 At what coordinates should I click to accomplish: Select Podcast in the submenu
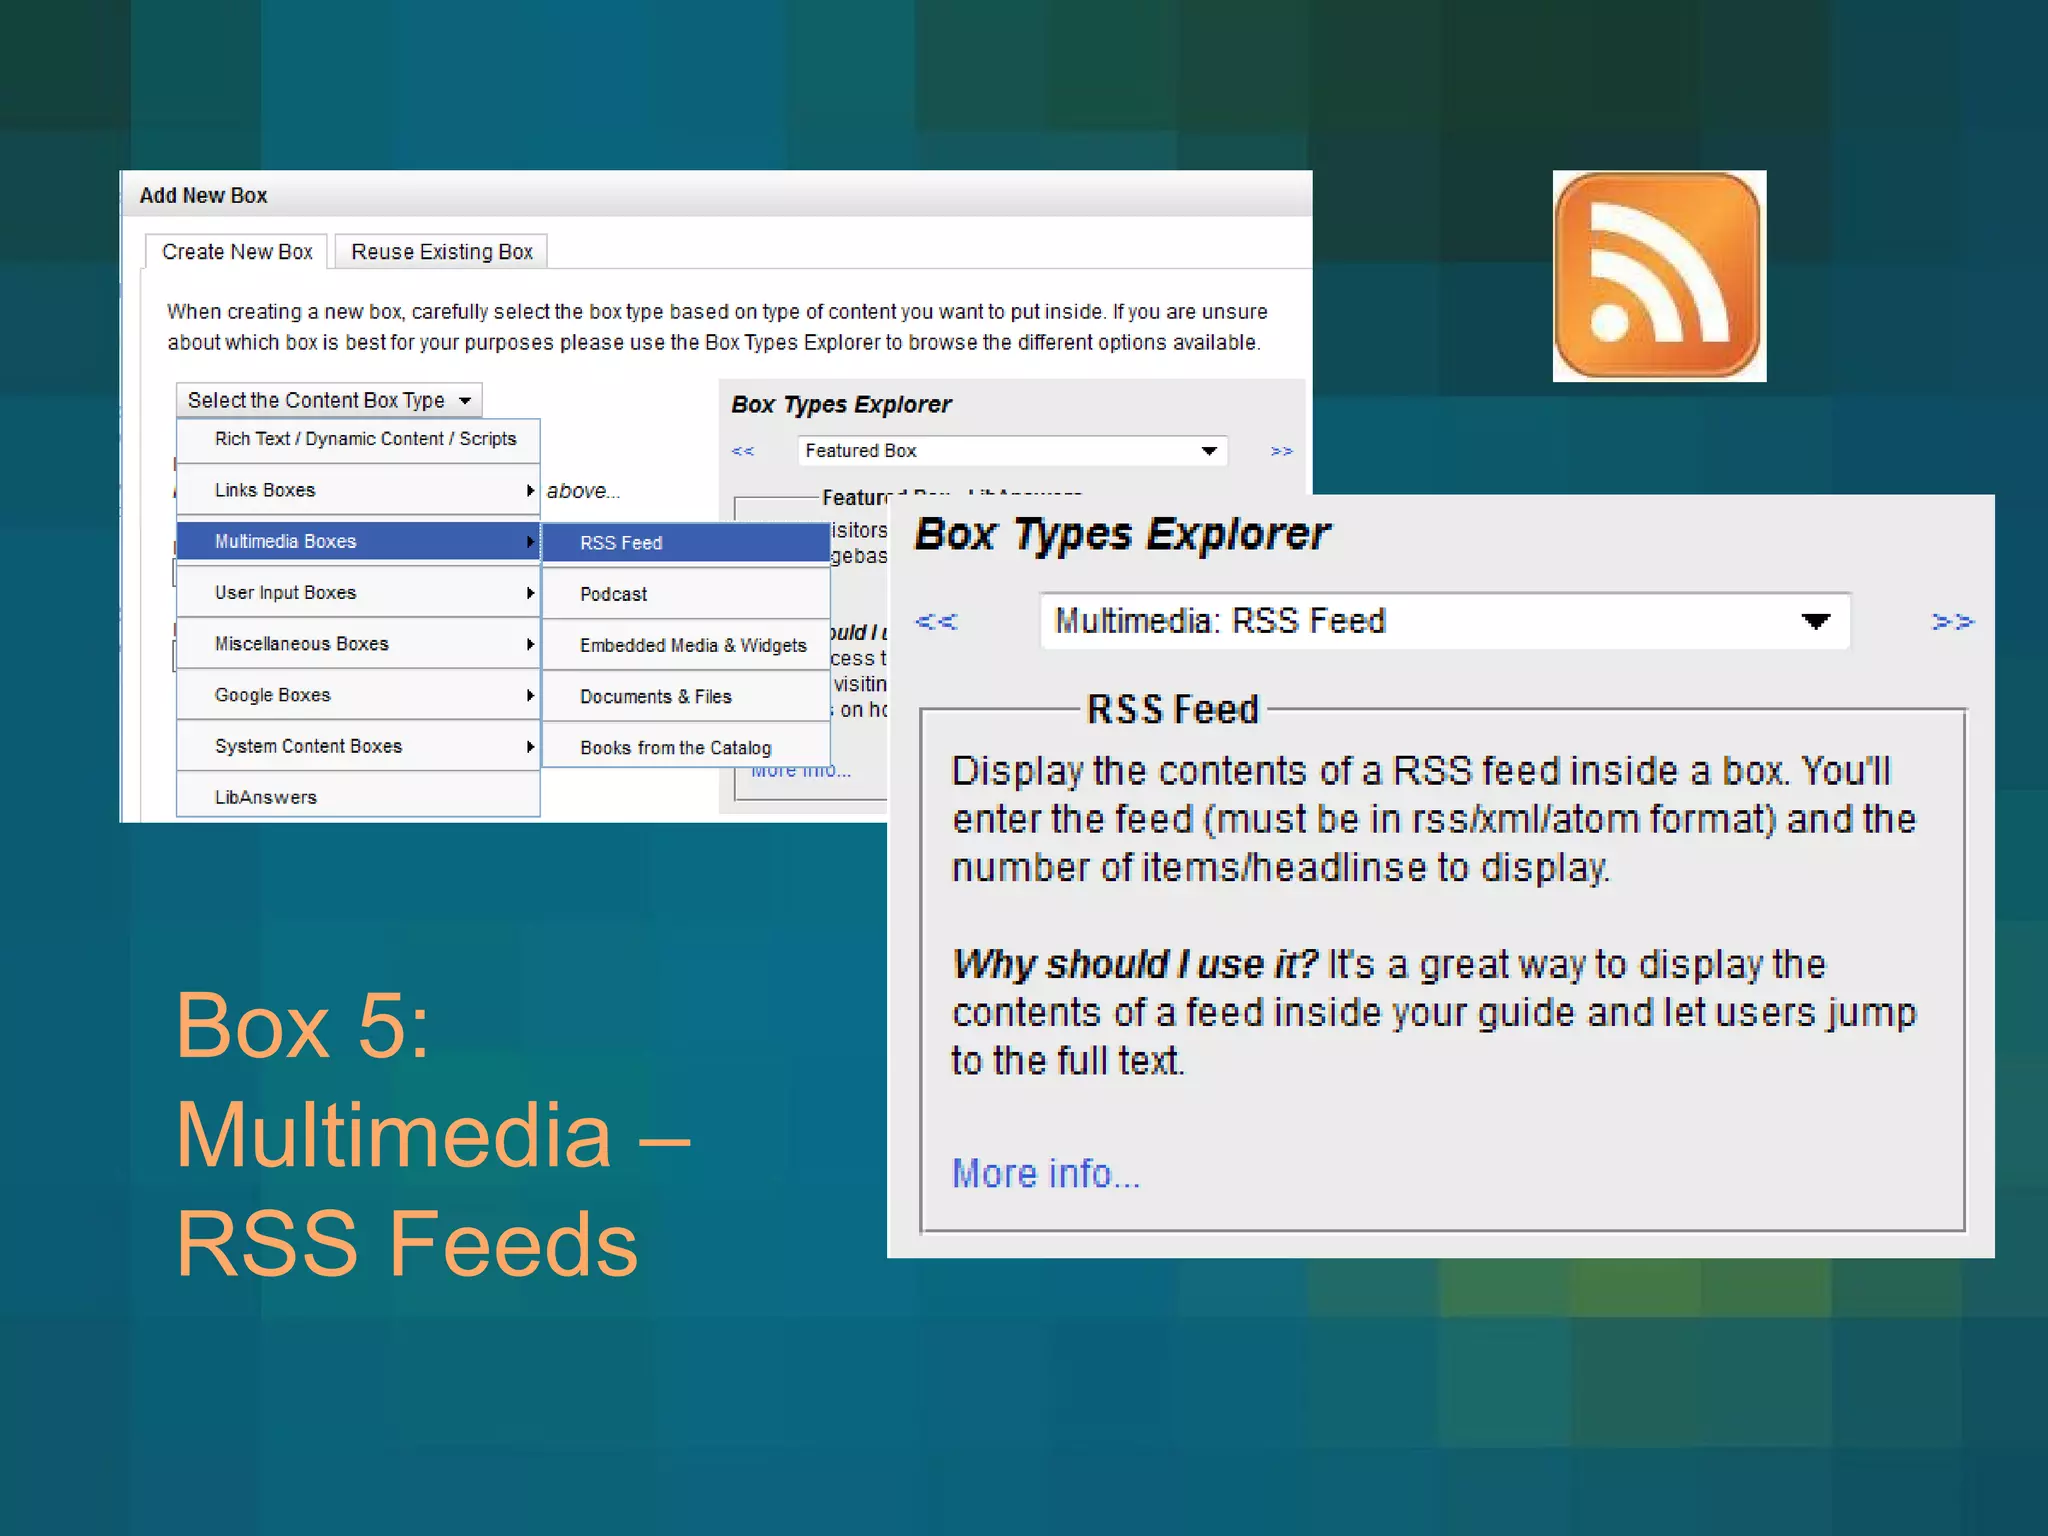(x=686, y=594)
